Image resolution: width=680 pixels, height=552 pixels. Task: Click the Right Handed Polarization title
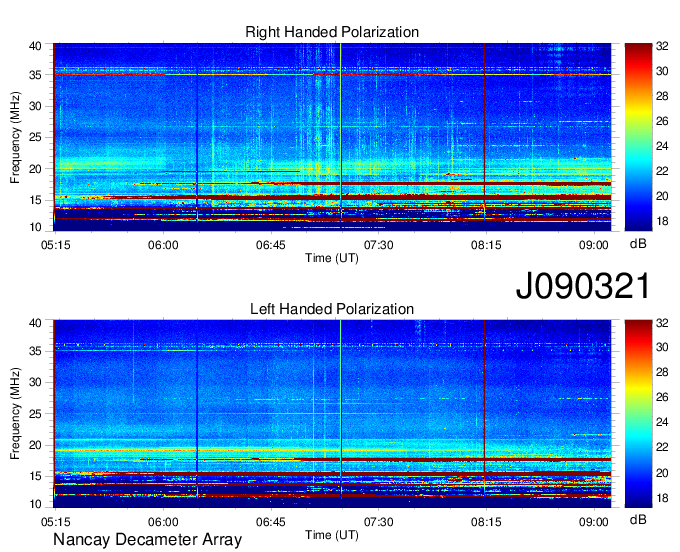click(x=332, y=32)
